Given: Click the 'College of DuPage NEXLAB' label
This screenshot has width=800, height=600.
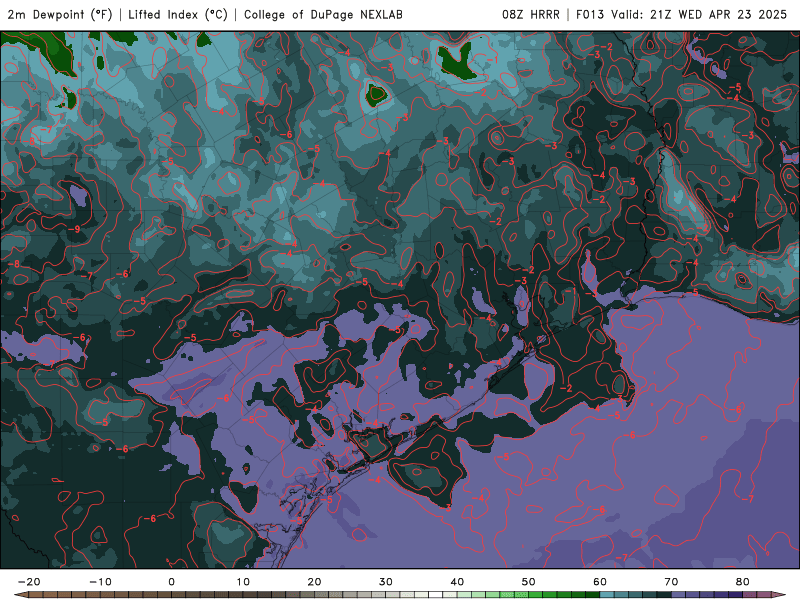Looking at the screenshot, I should [x=323, y=14].
